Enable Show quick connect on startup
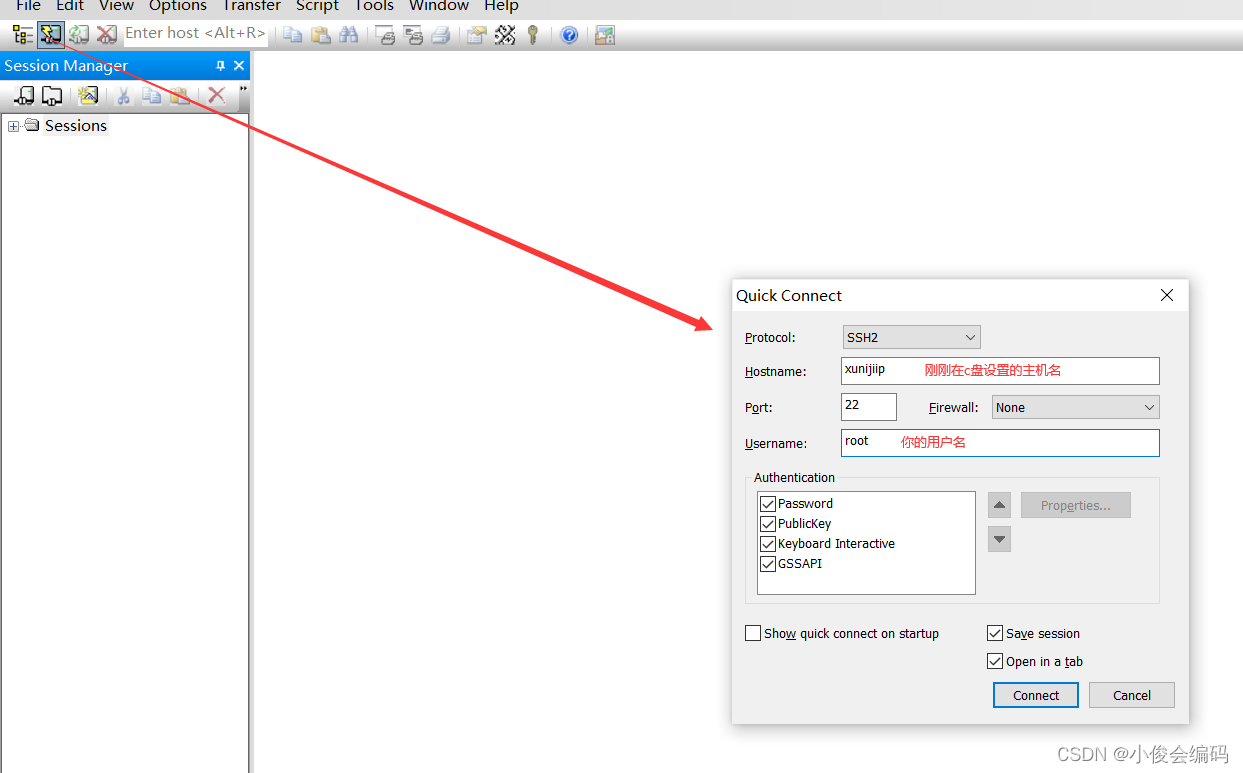This screenshot has height=773, width=1243. click(x=753, y=633)
